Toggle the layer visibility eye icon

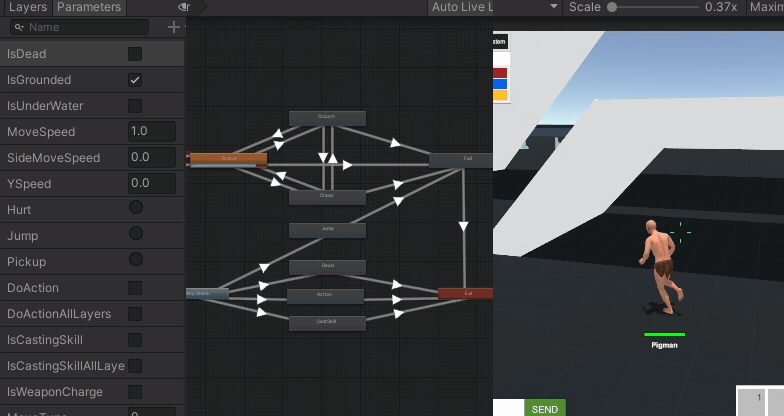point(184,7)
